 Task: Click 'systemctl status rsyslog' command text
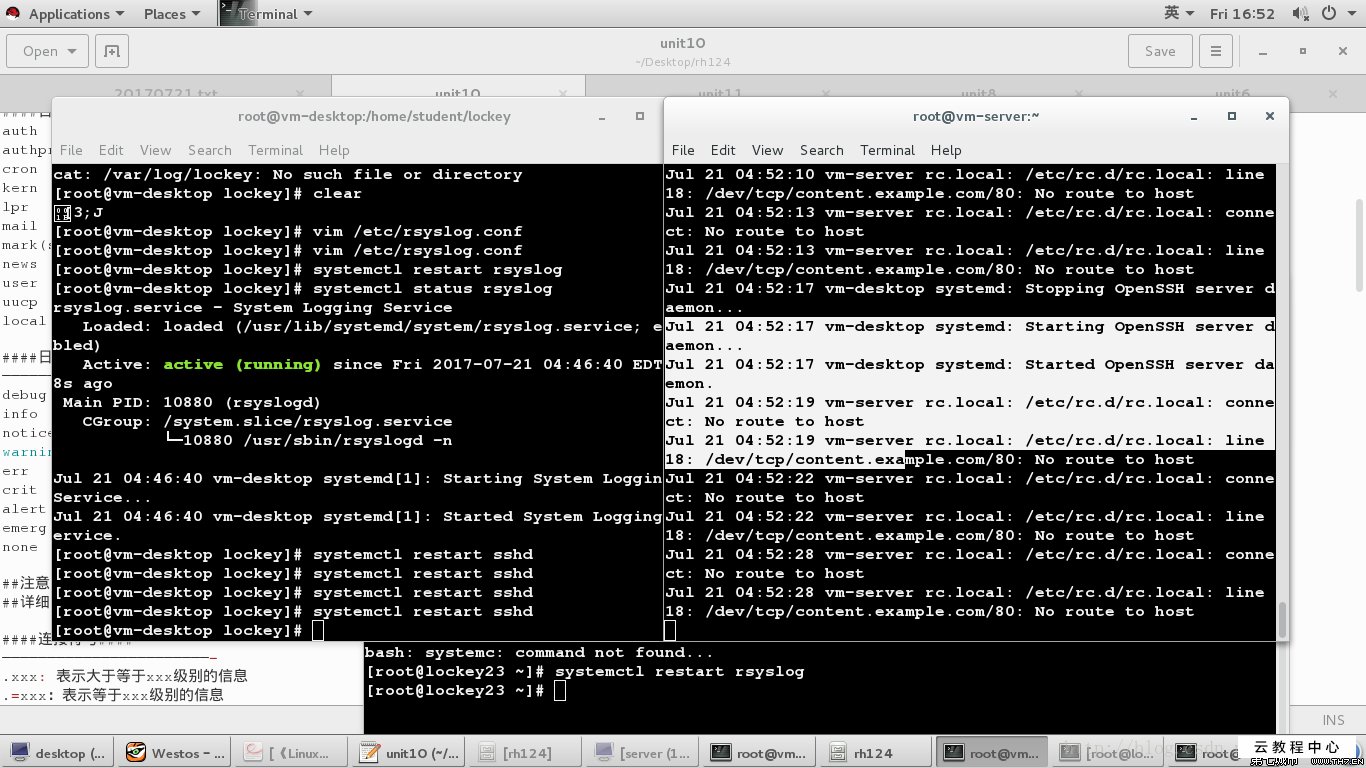(x=432, y=288)
